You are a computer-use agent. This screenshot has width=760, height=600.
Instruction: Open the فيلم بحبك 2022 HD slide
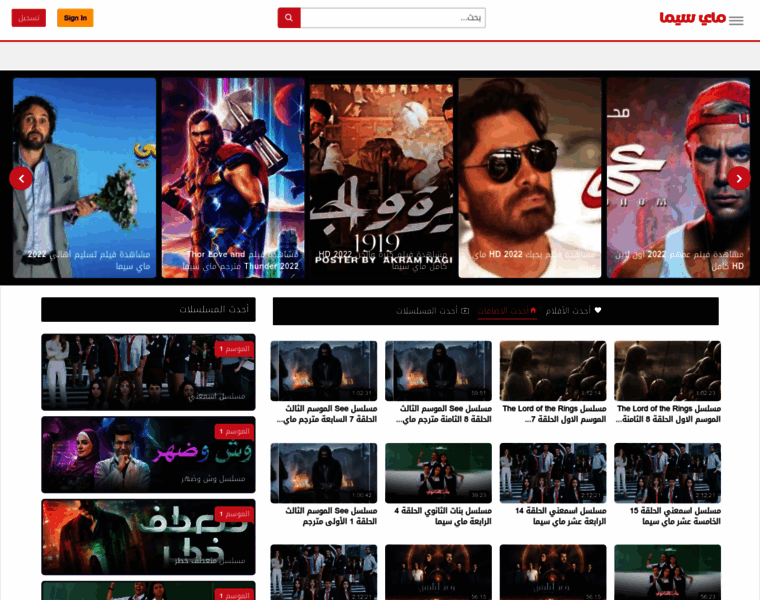point(530,178)
